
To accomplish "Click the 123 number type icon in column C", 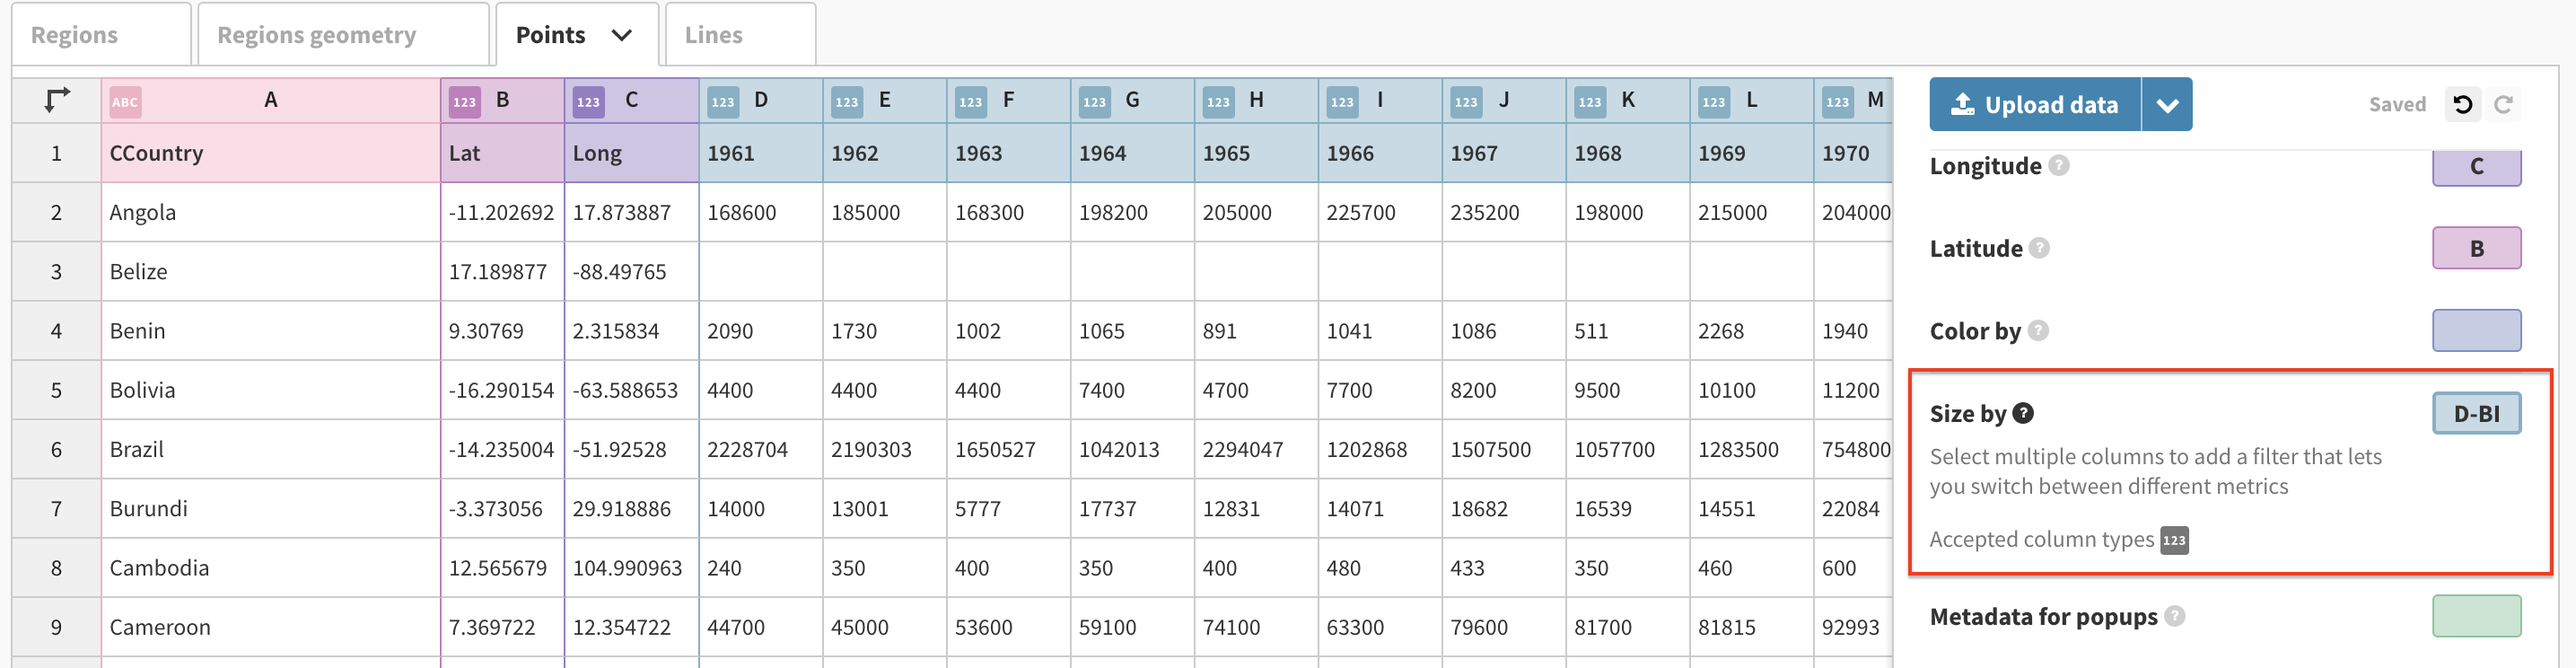I will (588, 102).
